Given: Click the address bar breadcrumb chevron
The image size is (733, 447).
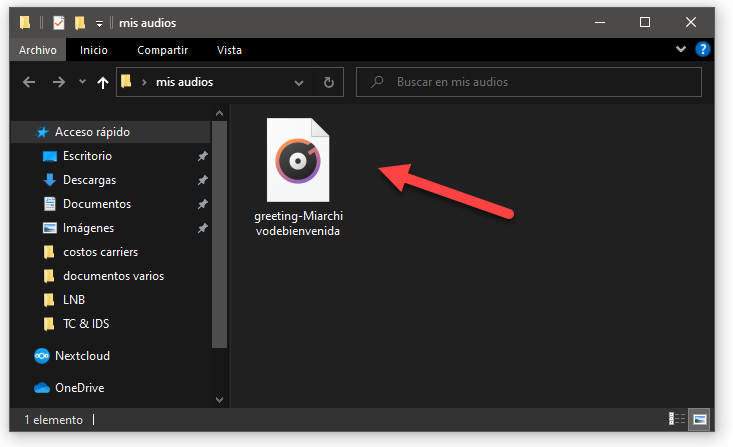Looking at the screenshot, I should click(144, 83).
